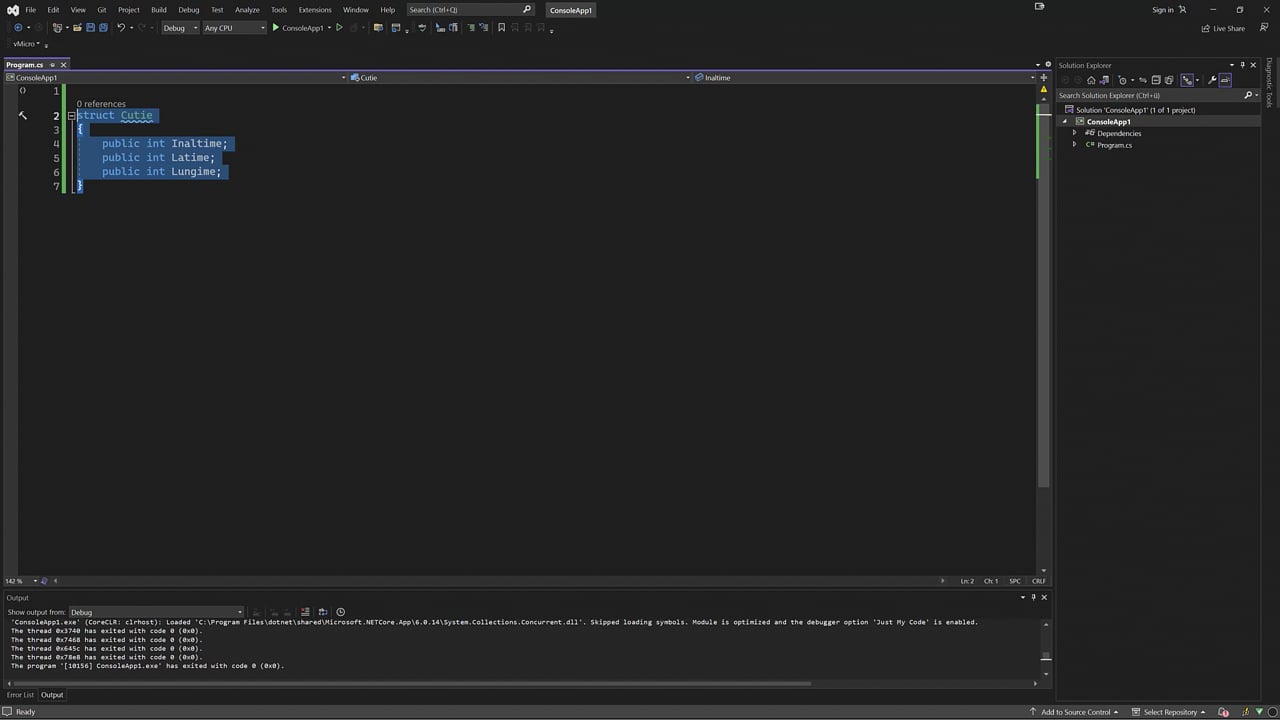Expand the Program.cs tree node

1075,145
